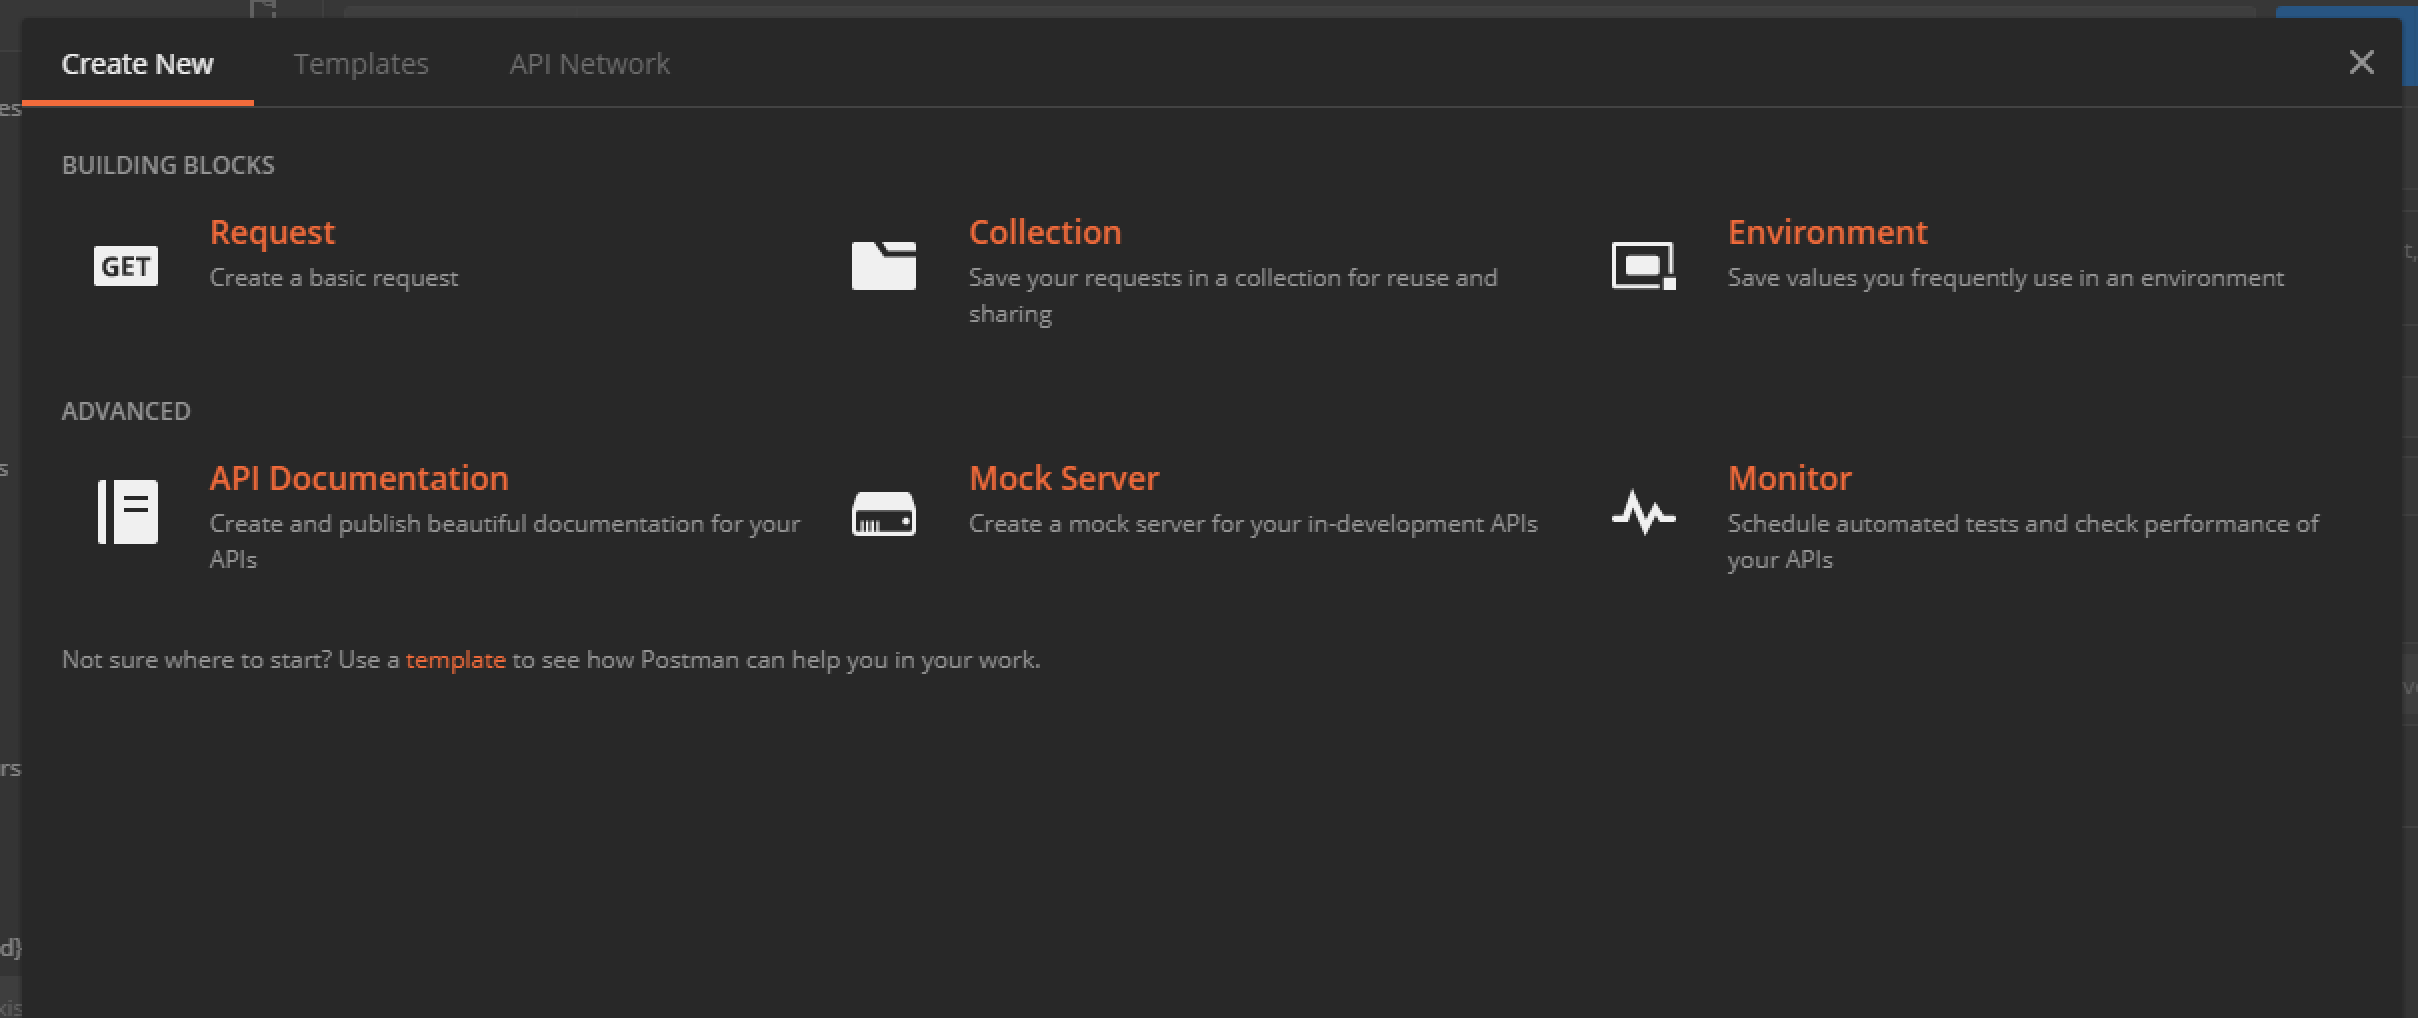The height and width of the screenshot is (1018, 2418).
Task: Open the API Documentation option
Action: tap(359, 478)
